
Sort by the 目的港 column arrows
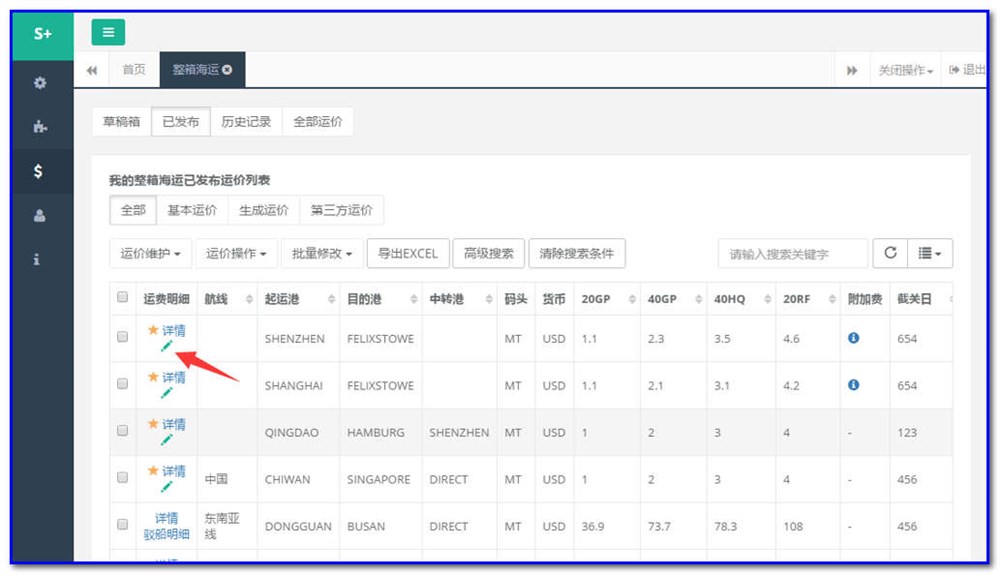coord(414,299)
